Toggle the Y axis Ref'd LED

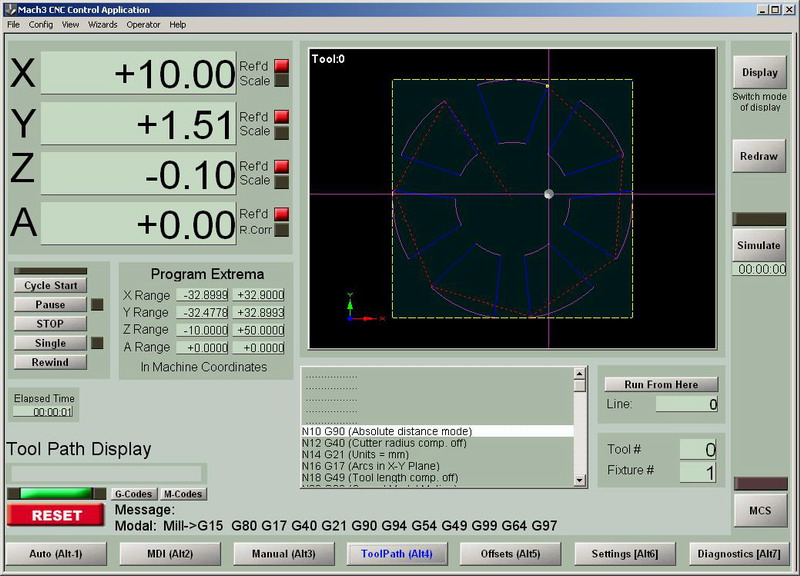(x=282, y=116)
